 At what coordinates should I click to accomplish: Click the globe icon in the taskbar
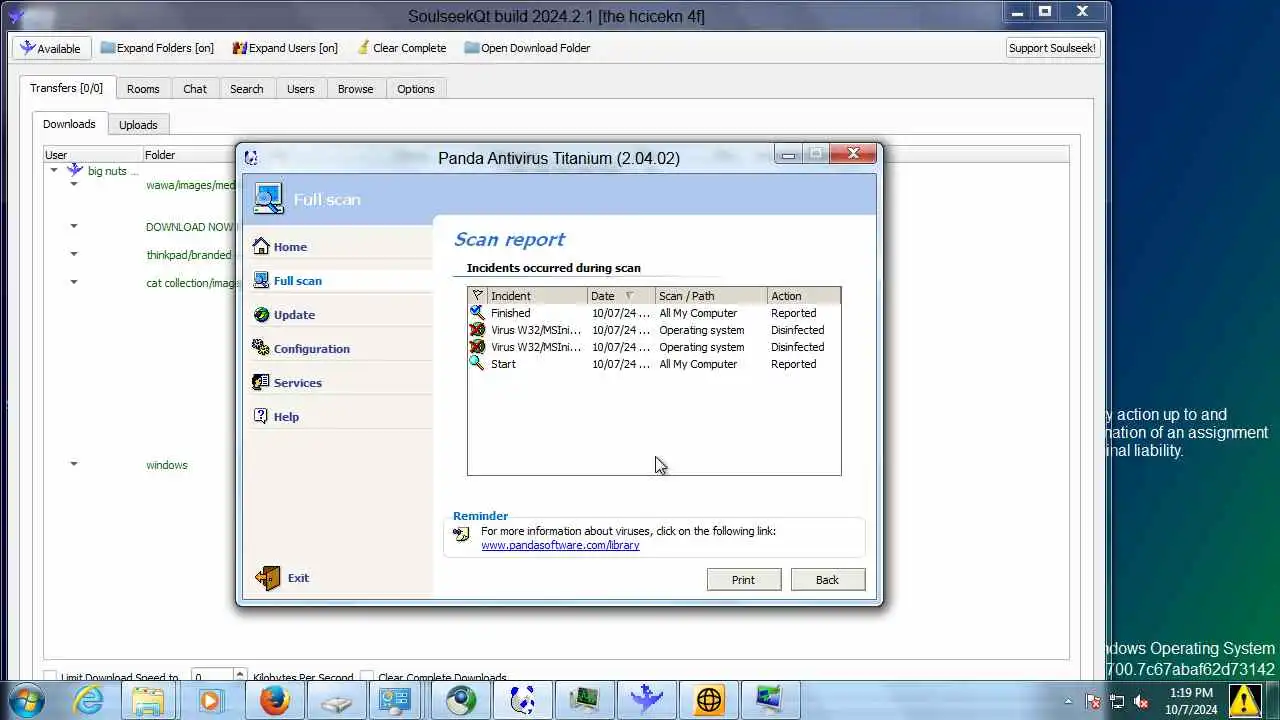(708, 700)
